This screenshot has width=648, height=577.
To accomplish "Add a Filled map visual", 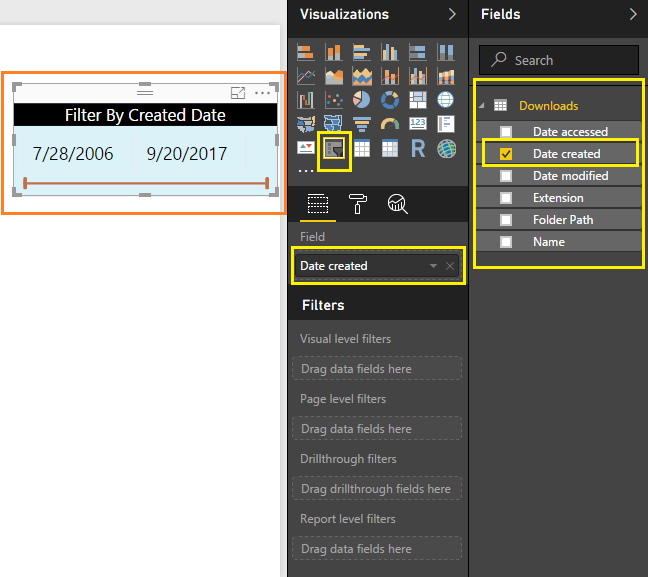I will 306,124.
